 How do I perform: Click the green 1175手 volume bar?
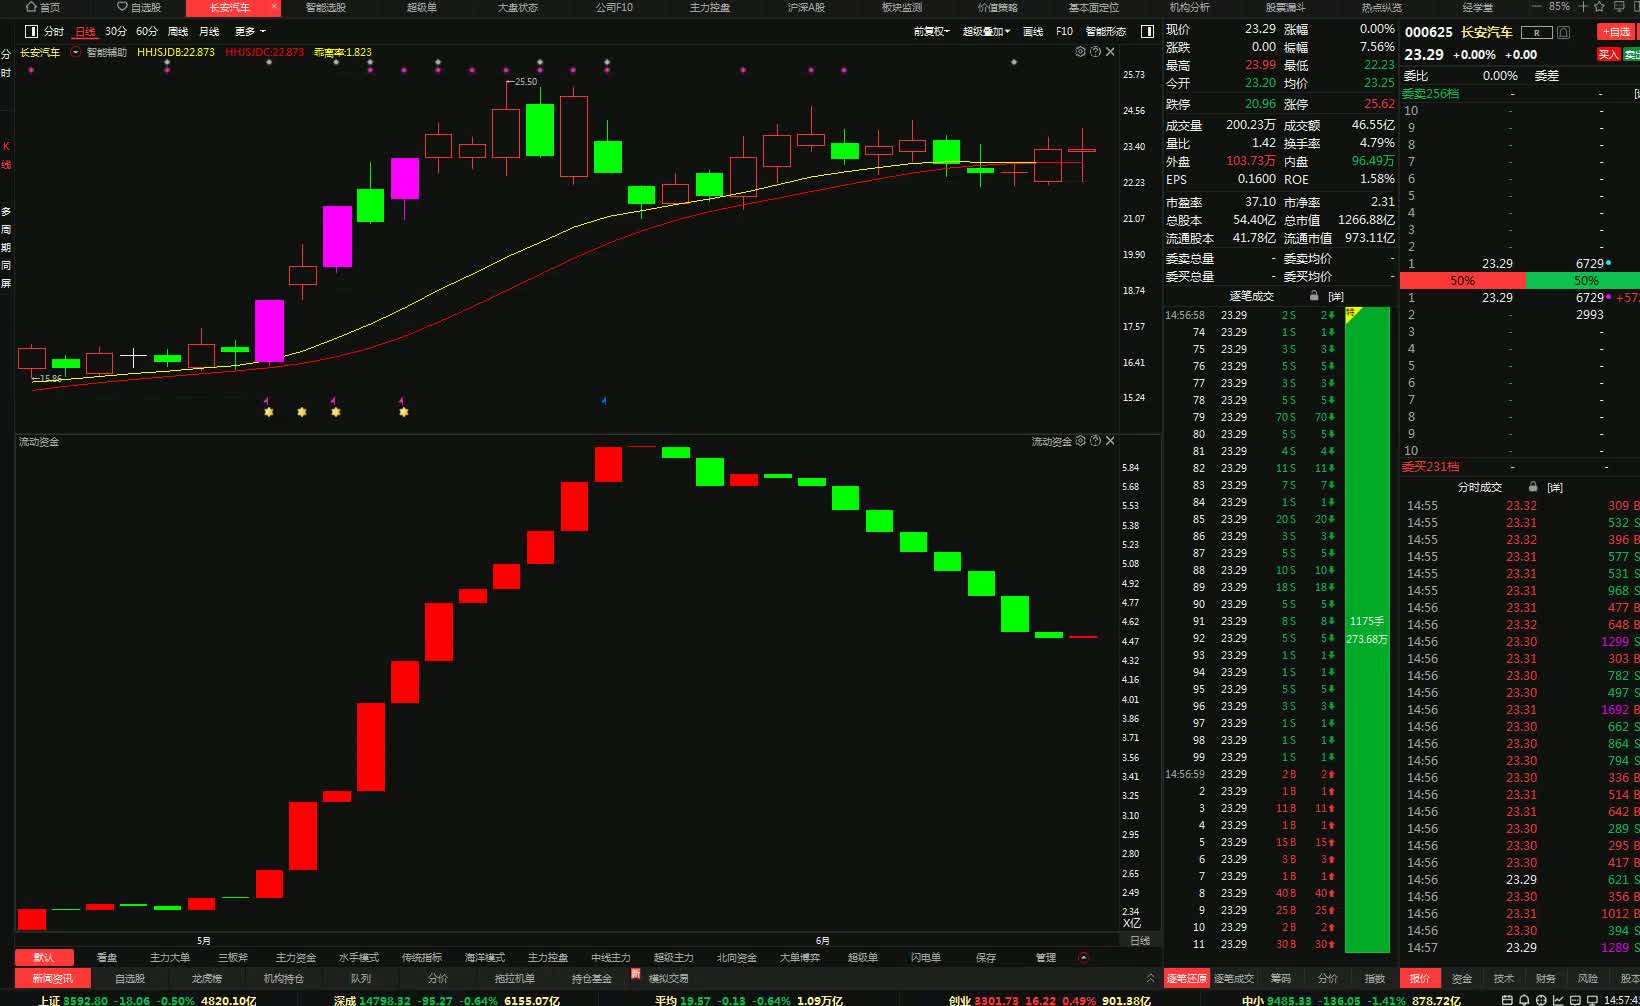[x=1367, y=629]
